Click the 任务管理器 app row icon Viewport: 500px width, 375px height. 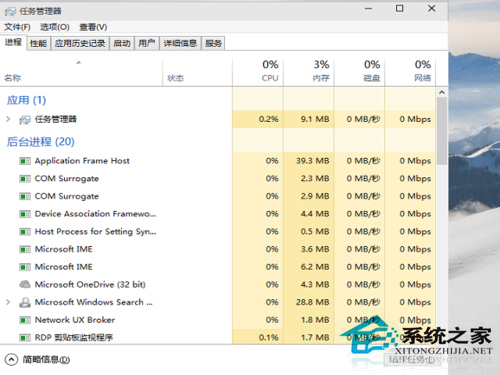click(x=25, y=119)
